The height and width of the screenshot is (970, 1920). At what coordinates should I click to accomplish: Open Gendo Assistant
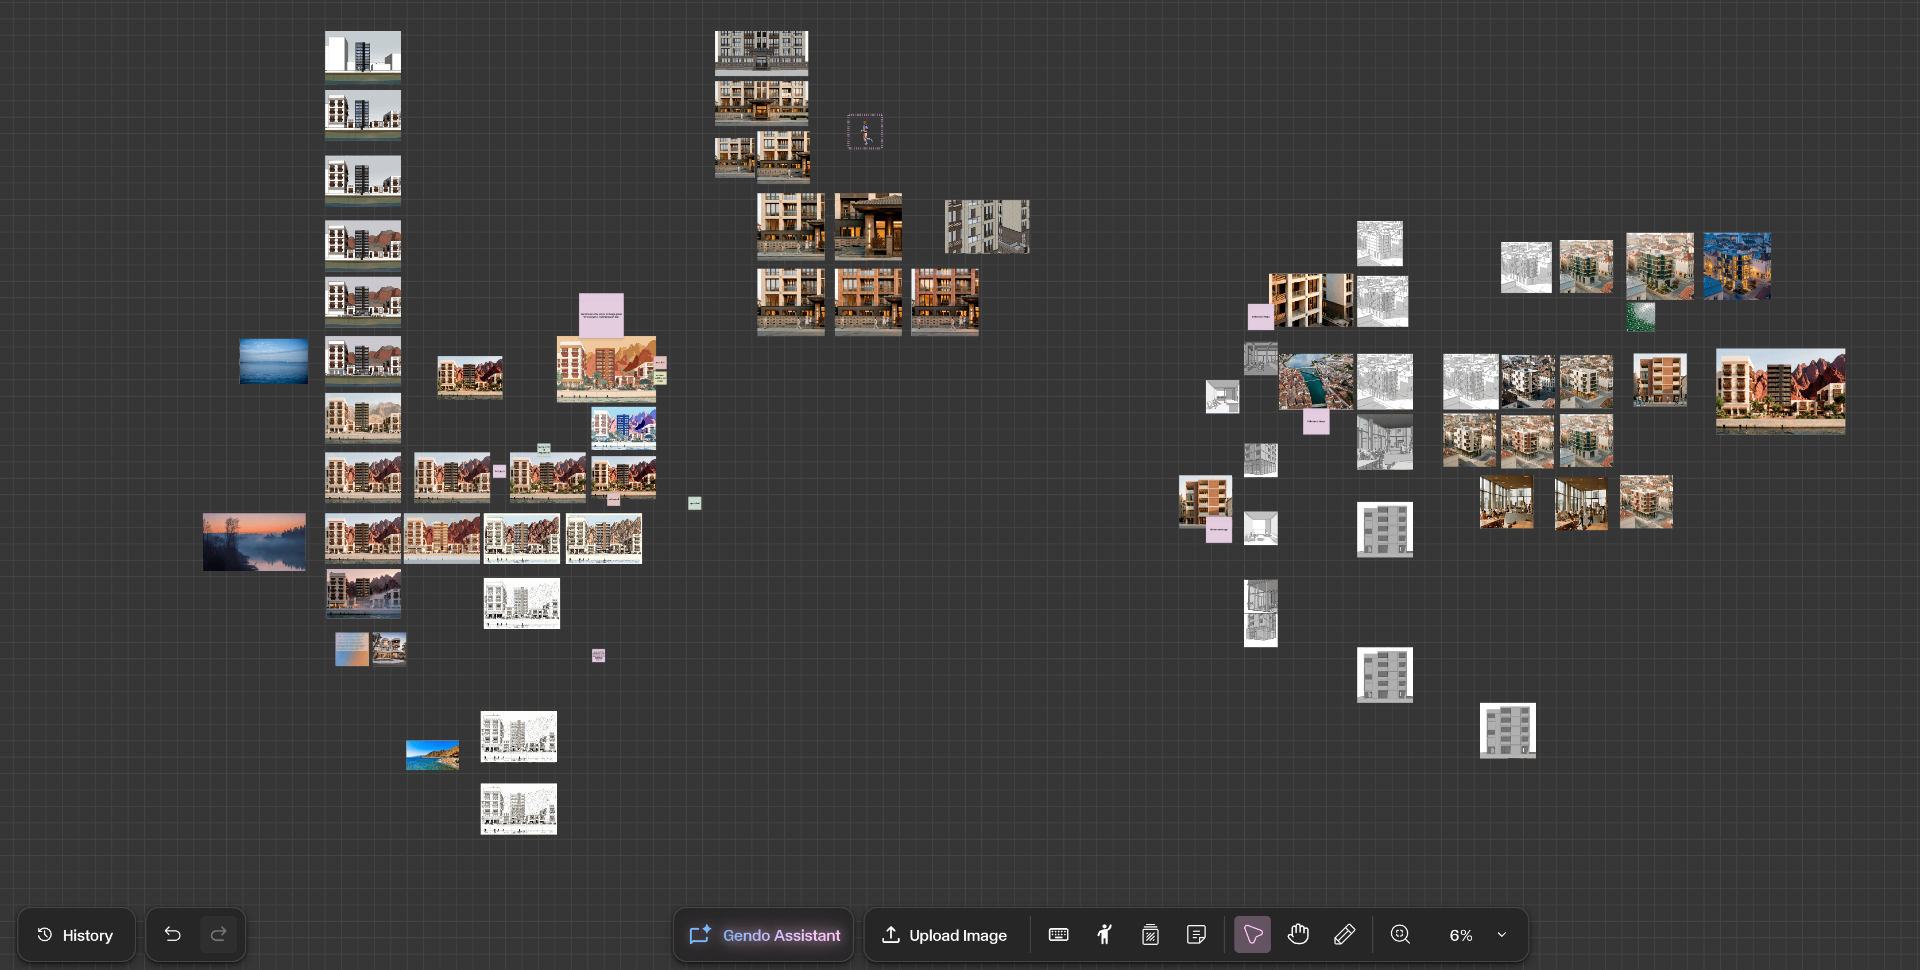coord(764,935)
